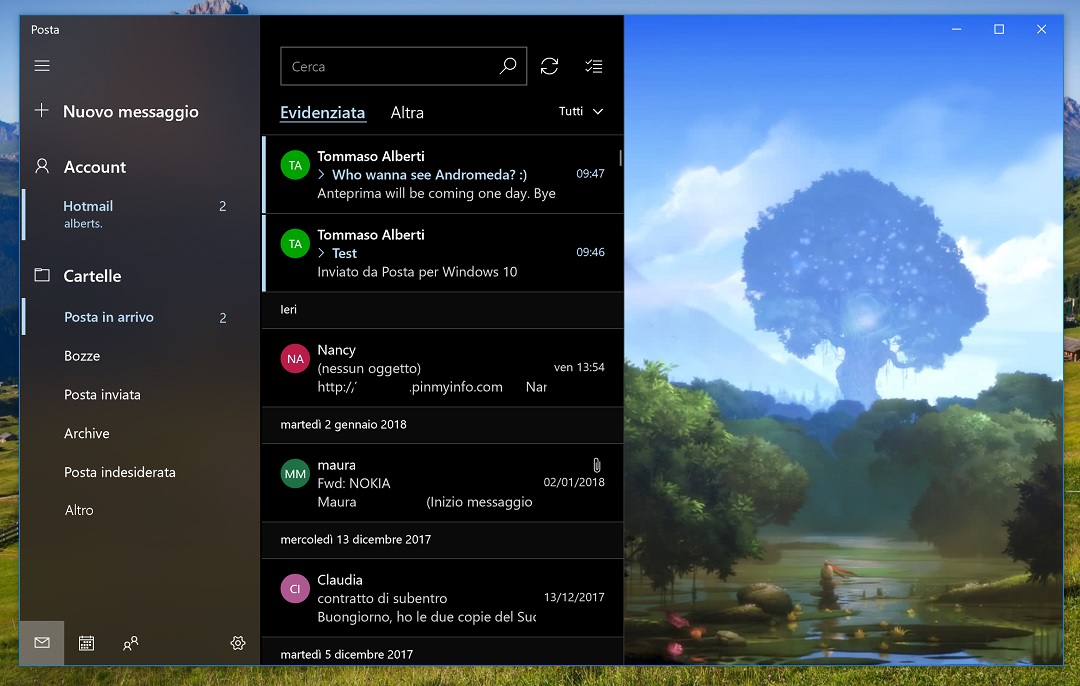This screenshot has width=1080, height=686.
Task: Click the plus icon for new message
Action: tap(41, 110)
